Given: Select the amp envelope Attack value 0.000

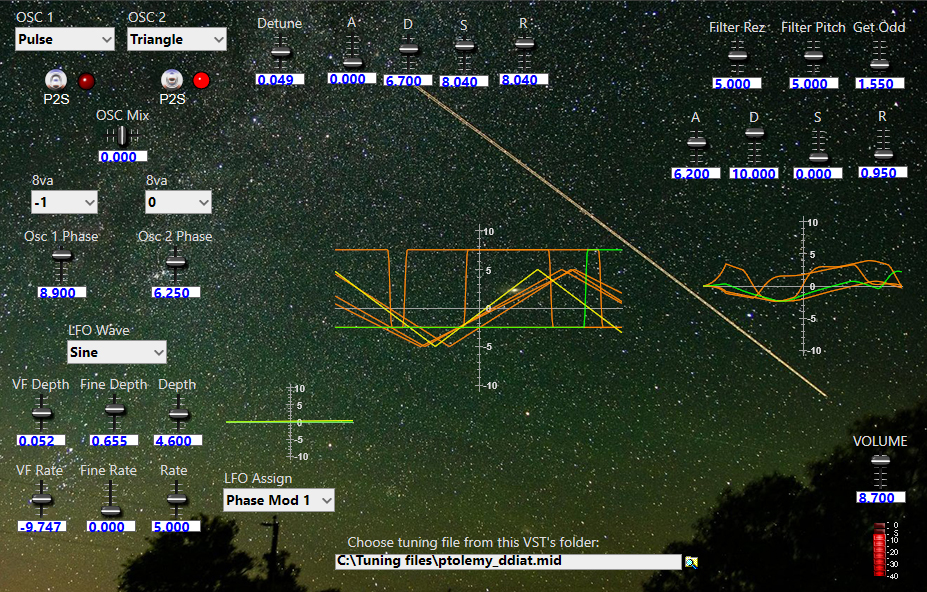Looking at the screenshot, I should tap(352, 79).
